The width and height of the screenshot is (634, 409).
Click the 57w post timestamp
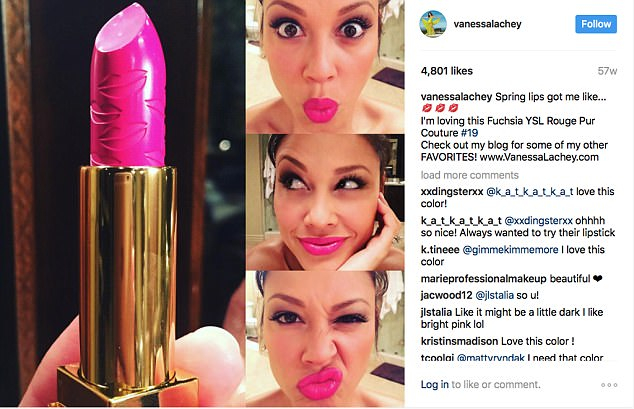[x=607, y=71]
